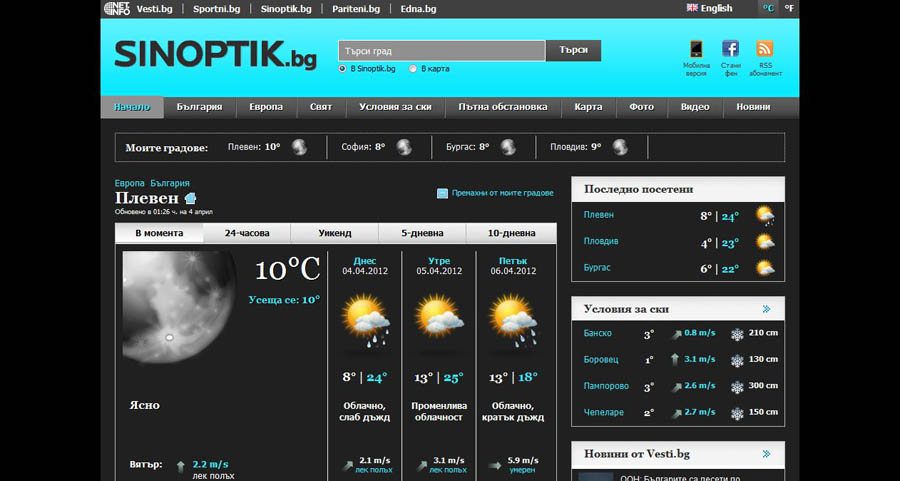Open the Pariteni.bg link in the top bar

356,9
